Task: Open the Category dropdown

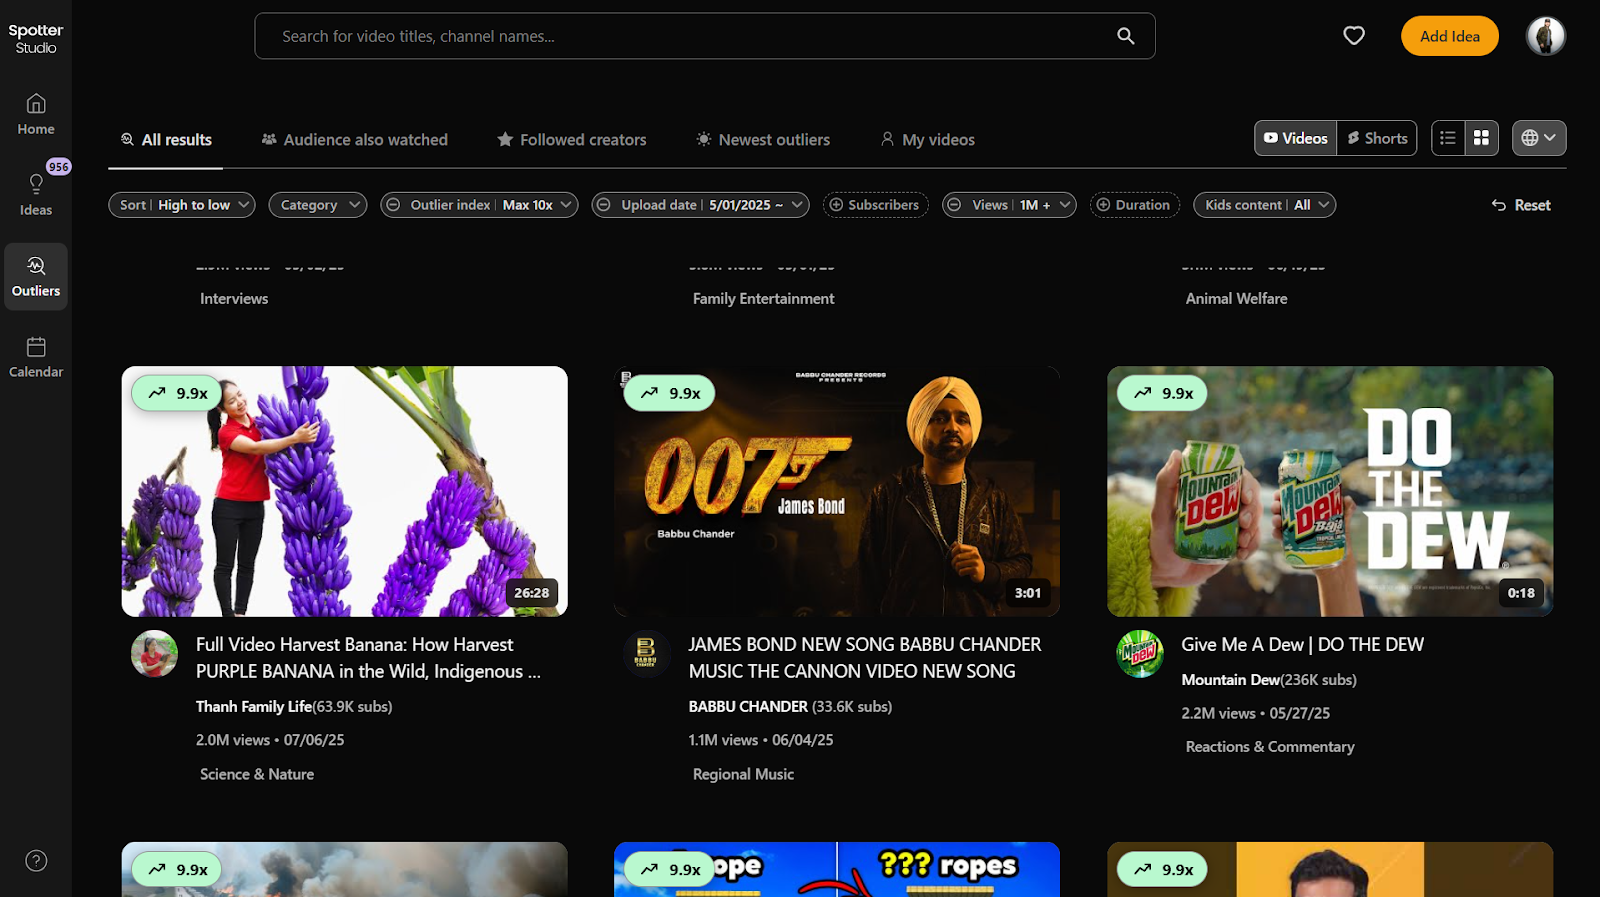Action: (x=318, y=205)
